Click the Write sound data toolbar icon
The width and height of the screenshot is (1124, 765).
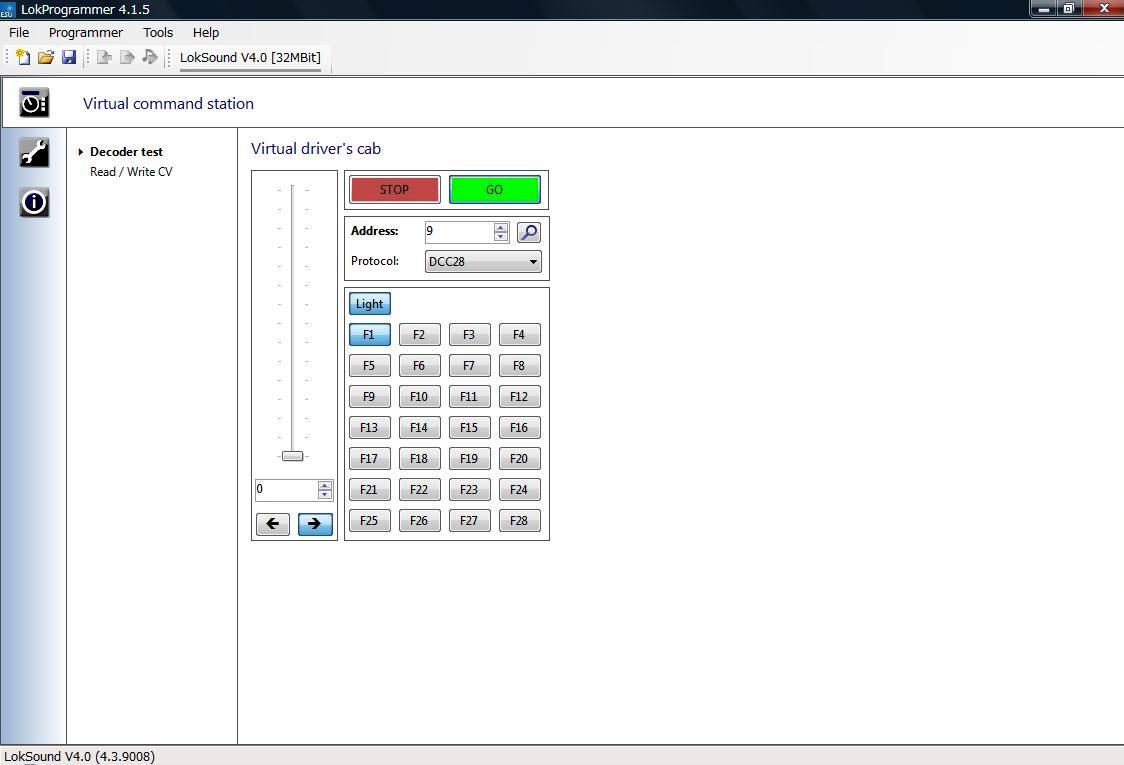coord(150,57)
